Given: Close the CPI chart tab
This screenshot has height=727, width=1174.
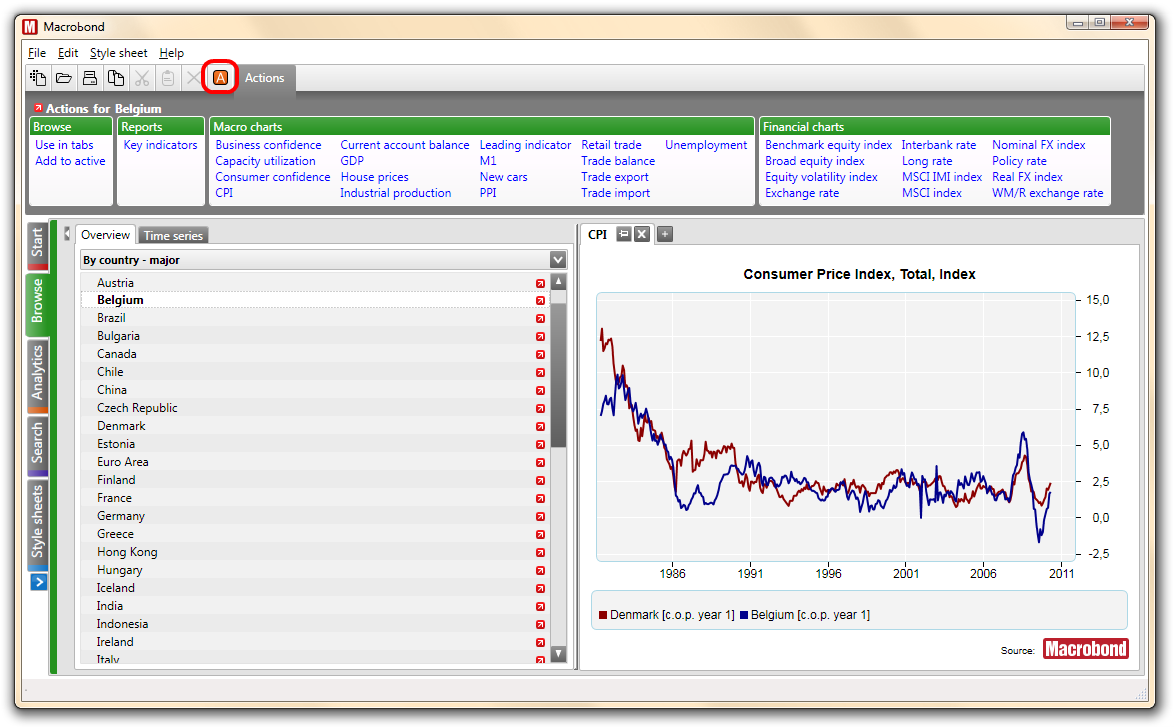Looking at the screenshot, I should click(x=642, y=234).
